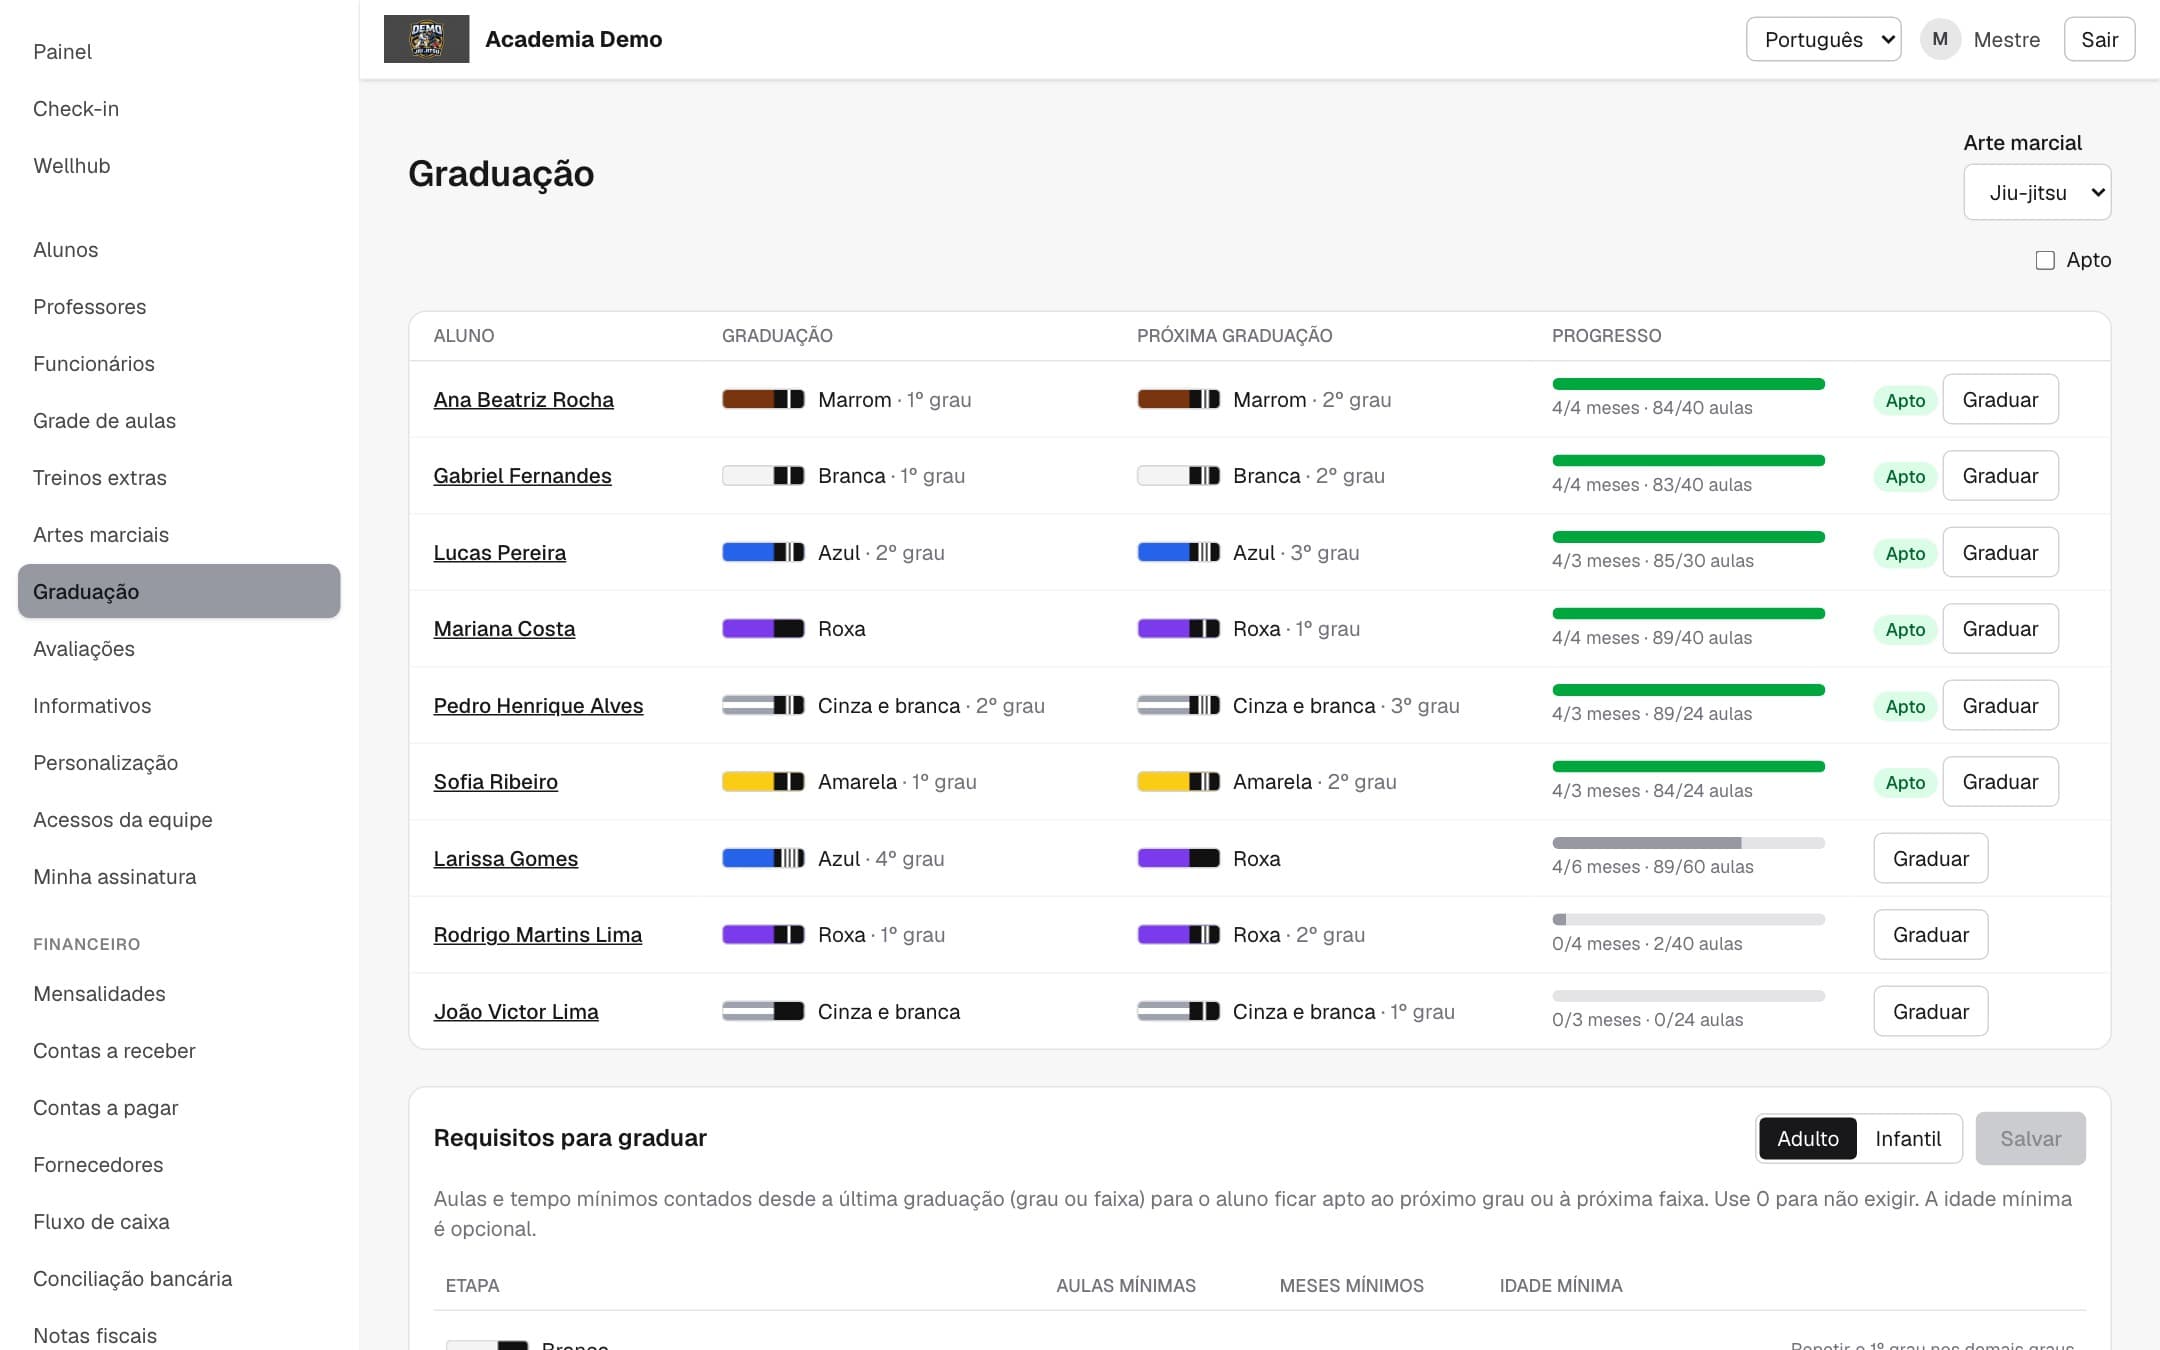
Task: Click Larissa Gomes' progress bar
Action: pyautogui.click(x=1688, y=843)
